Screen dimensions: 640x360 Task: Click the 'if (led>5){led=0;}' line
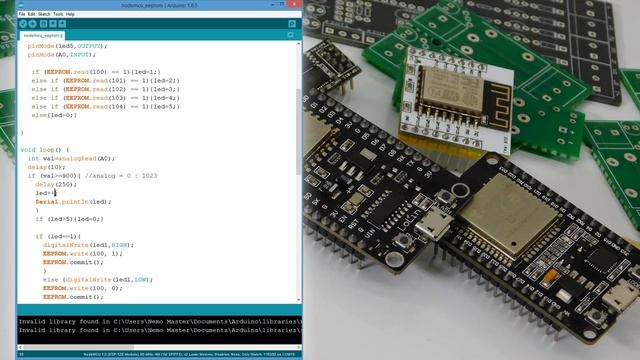pyautogui.click(x=69, y=219)
